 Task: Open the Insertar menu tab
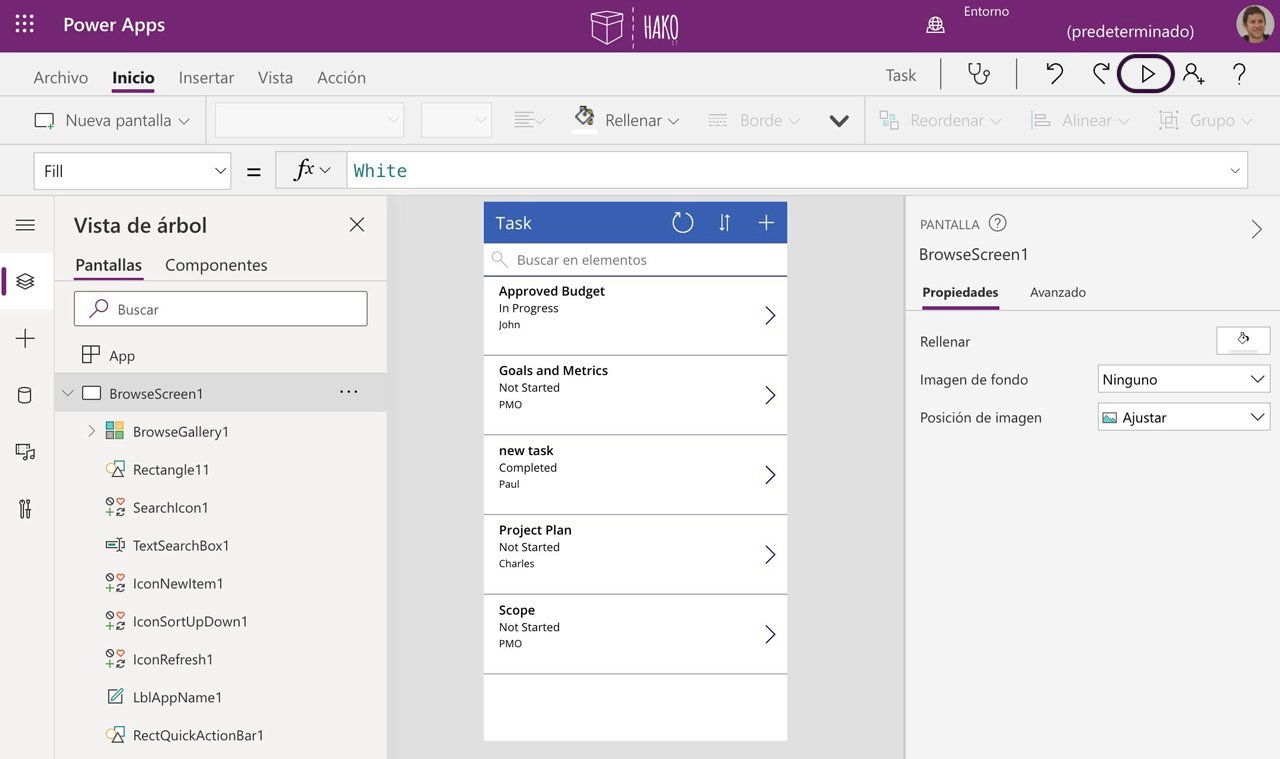pos(206,77)
